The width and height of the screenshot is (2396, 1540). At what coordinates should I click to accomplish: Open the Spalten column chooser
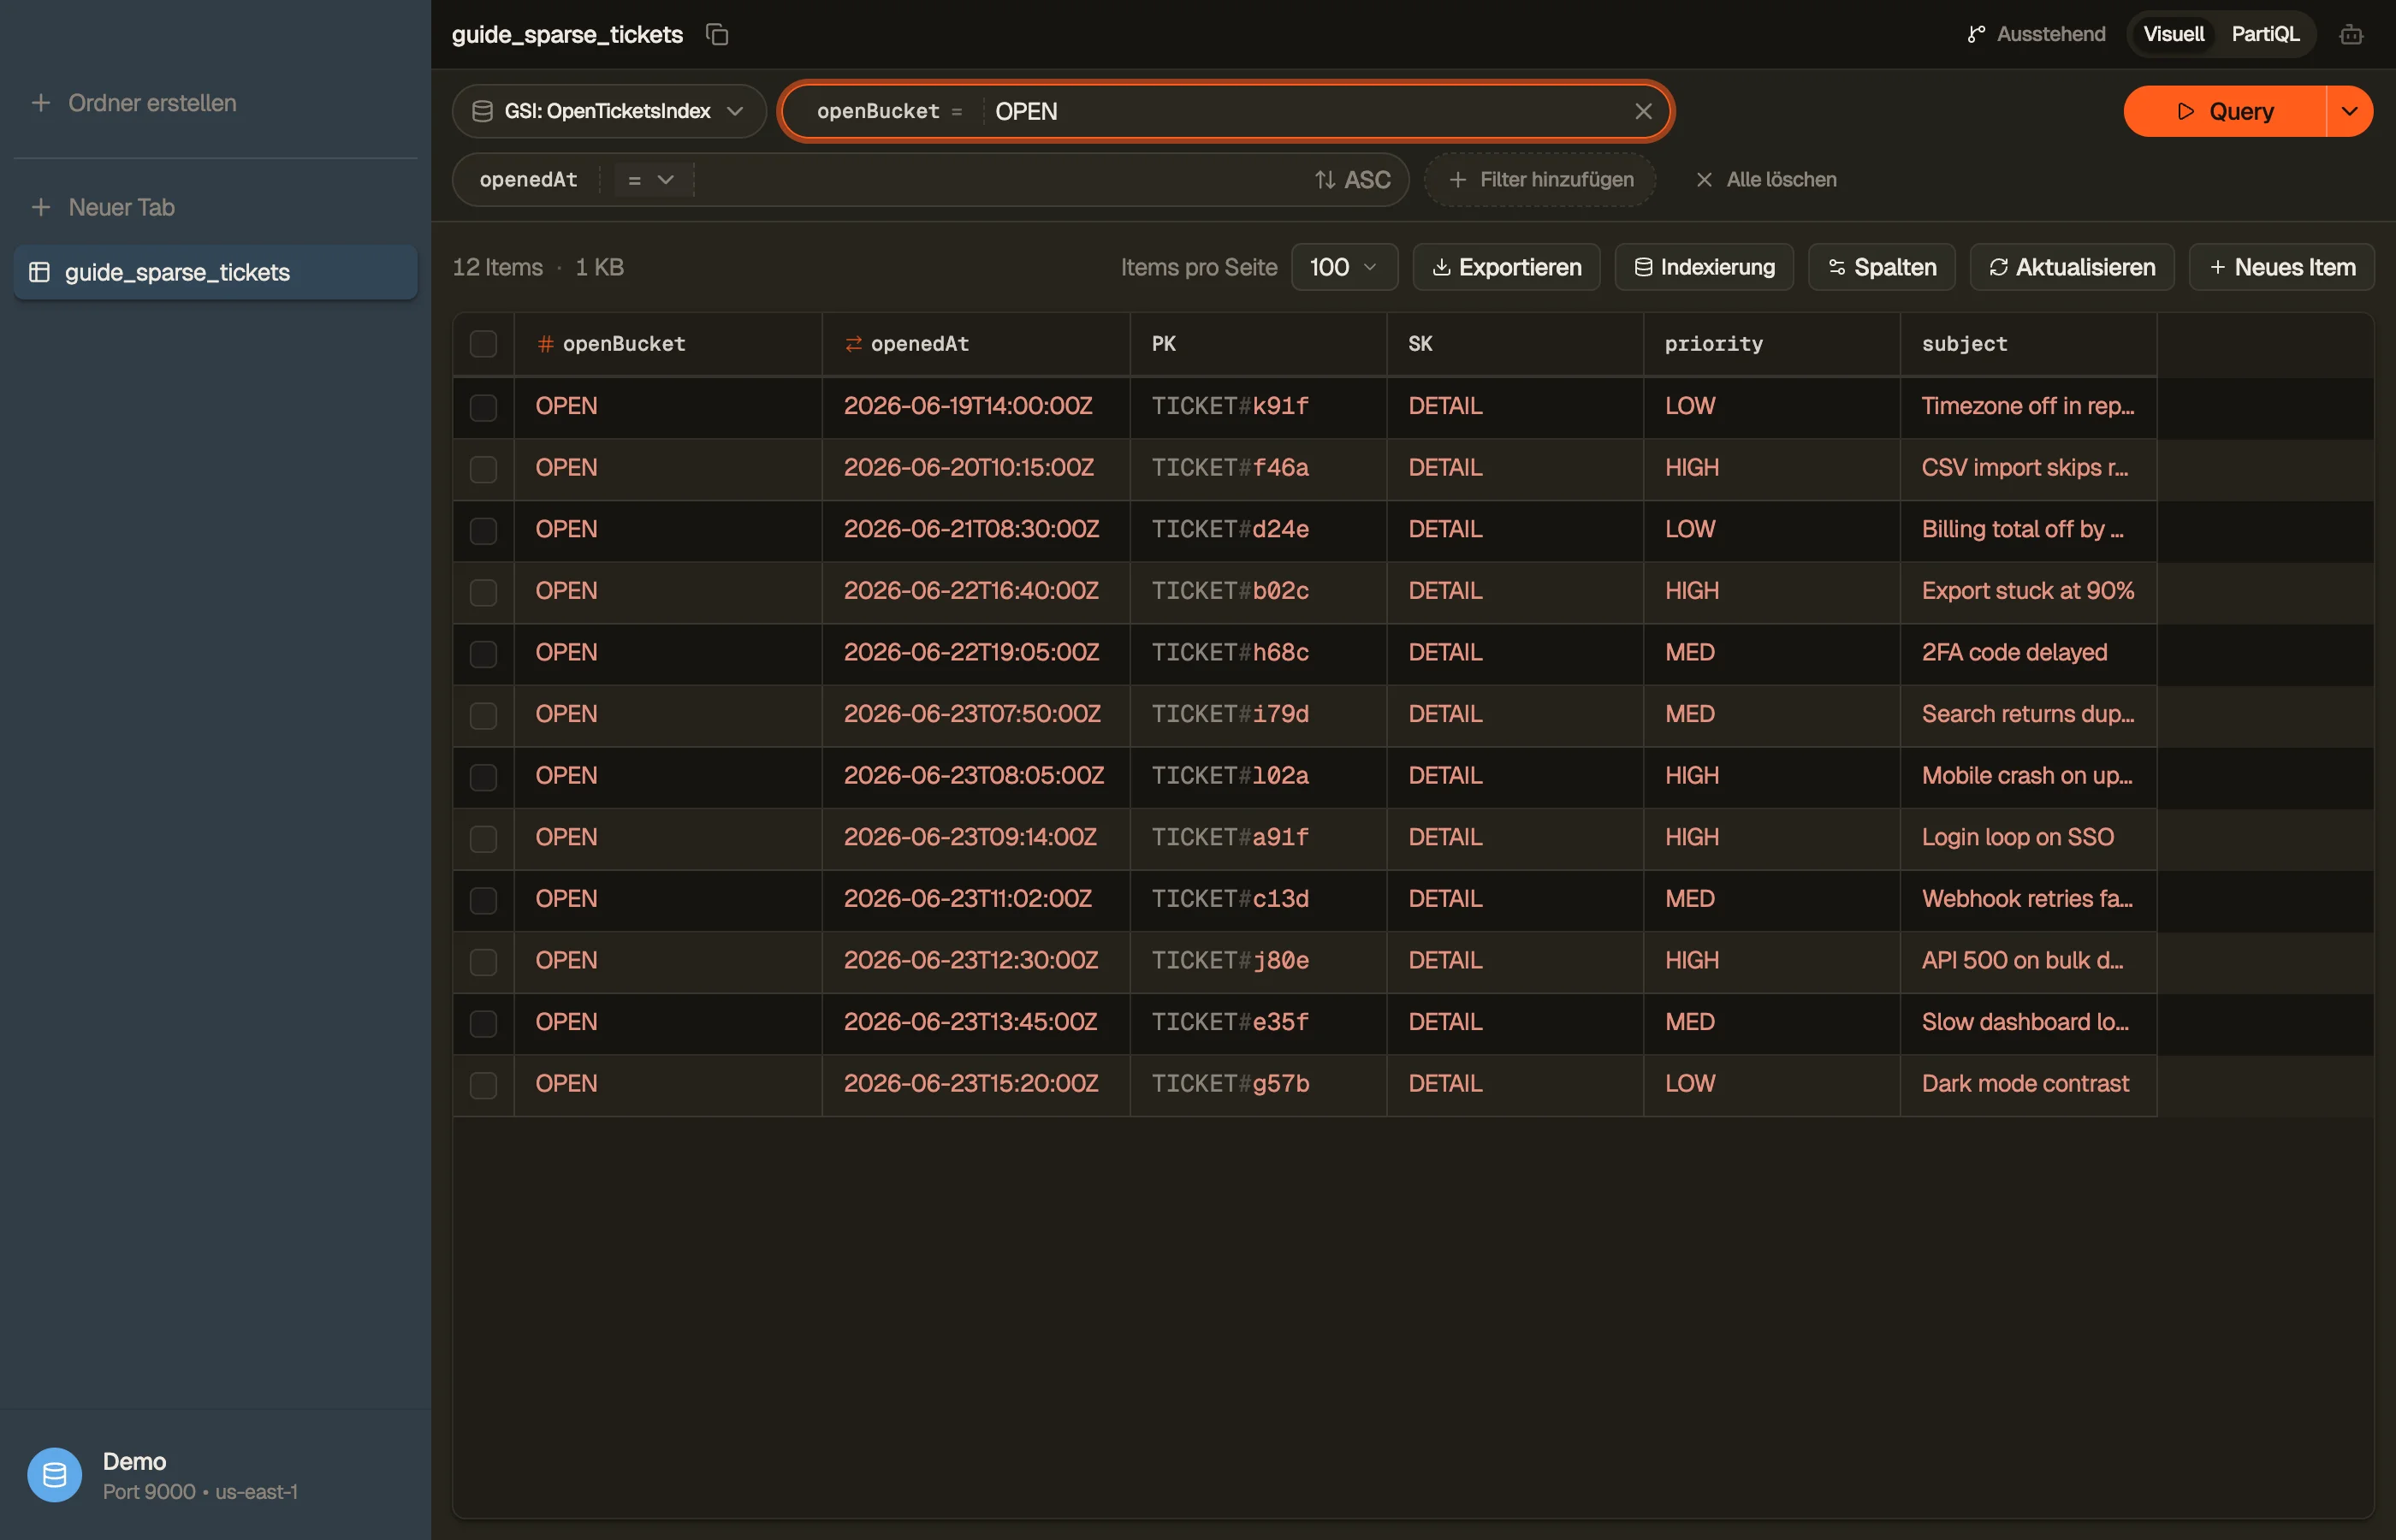tap(1881, 267)
